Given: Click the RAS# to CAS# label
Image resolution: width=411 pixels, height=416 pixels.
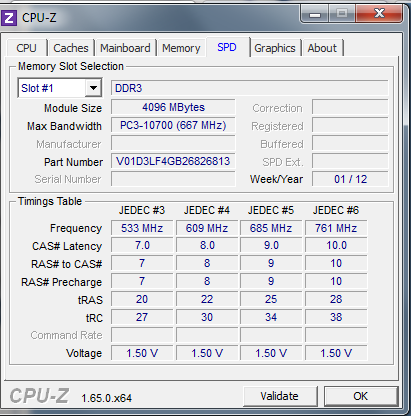Looking at the screenshot, I should (67, 264).
